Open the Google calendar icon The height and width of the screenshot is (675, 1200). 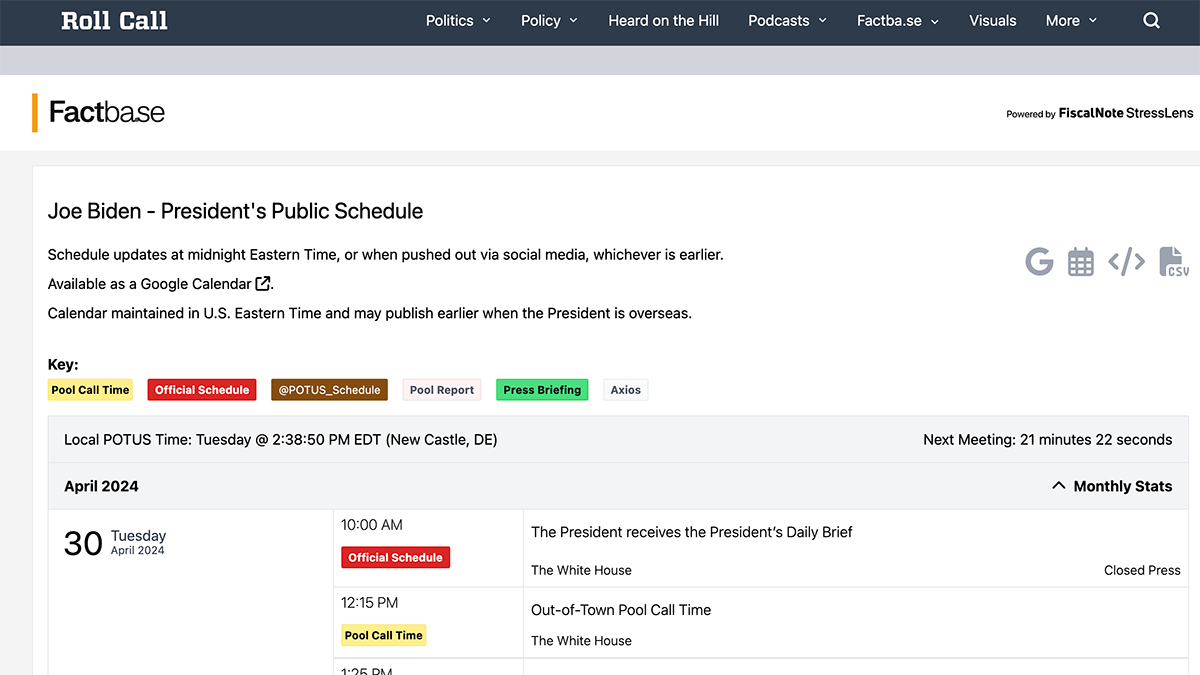click(x=1039, y=262)
